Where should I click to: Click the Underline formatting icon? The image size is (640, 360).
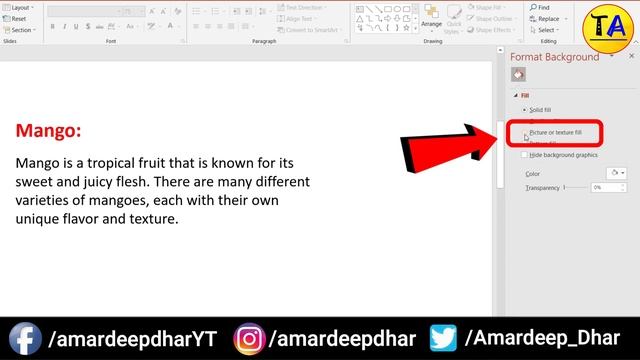point(76,27)
